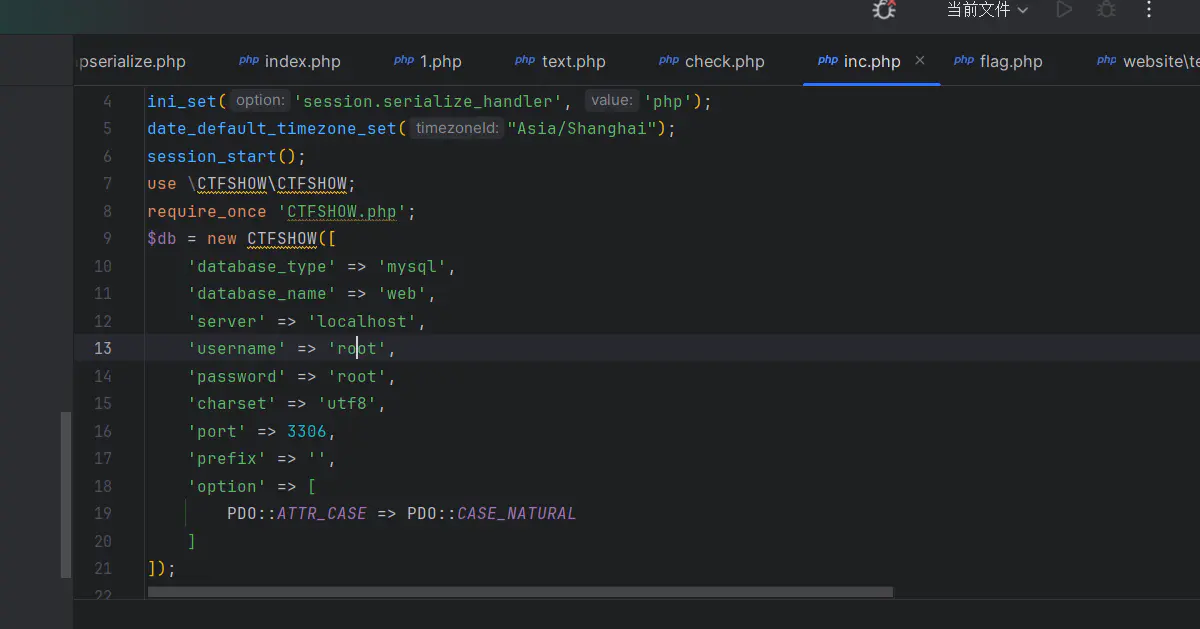Click the port number 3306
Viewport: 1200px width, 629px height.
307,431
